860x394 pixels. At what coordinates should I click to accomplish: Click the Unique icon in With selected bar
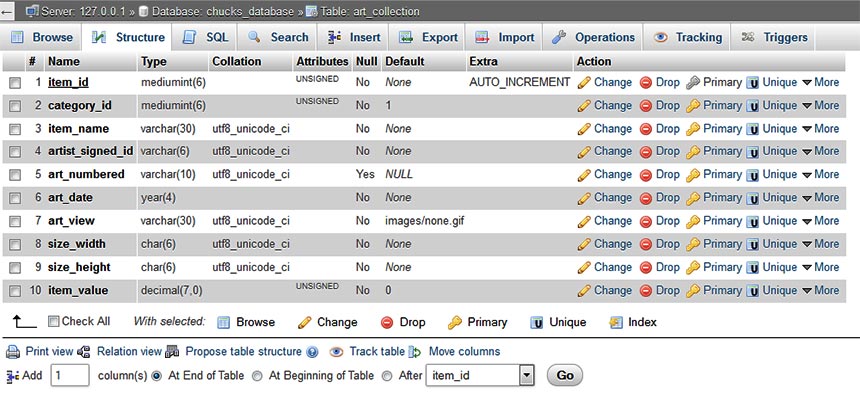536,323
